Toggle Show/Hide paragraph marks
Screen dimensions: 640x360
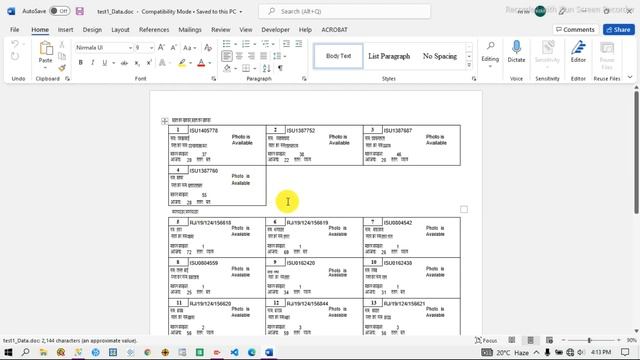[x=280, y=68]
